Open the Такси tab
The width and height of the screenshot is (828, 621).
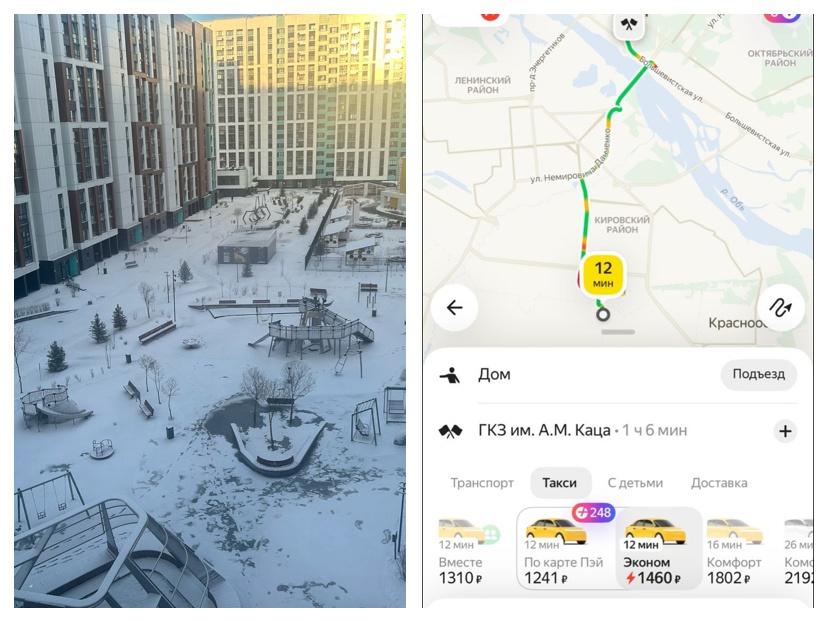[560, 483]
